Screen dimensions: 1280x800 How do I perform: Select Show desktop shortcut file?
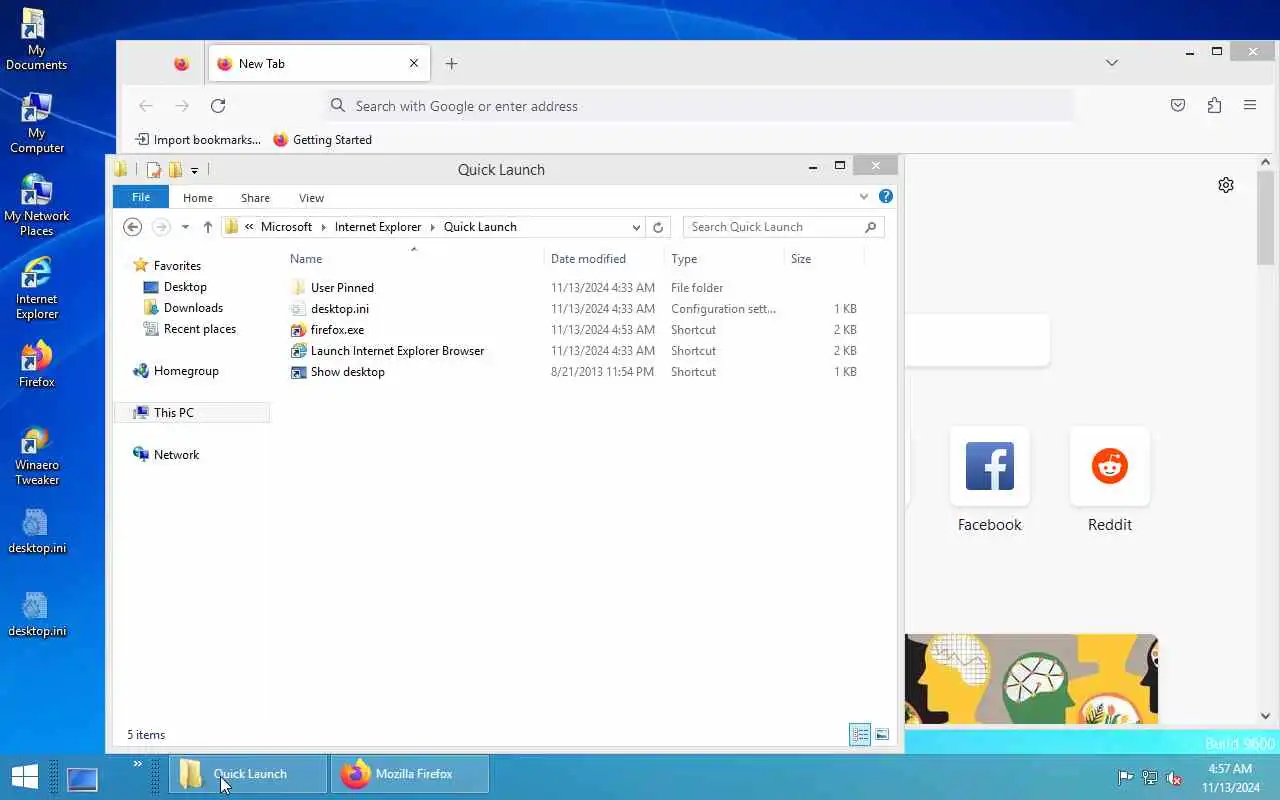tap(347, 372)
